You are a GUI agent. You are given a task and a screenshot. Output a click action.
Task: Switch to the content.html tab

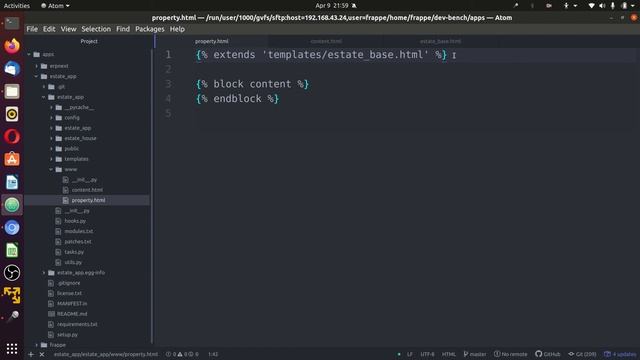tap(326, 41)
